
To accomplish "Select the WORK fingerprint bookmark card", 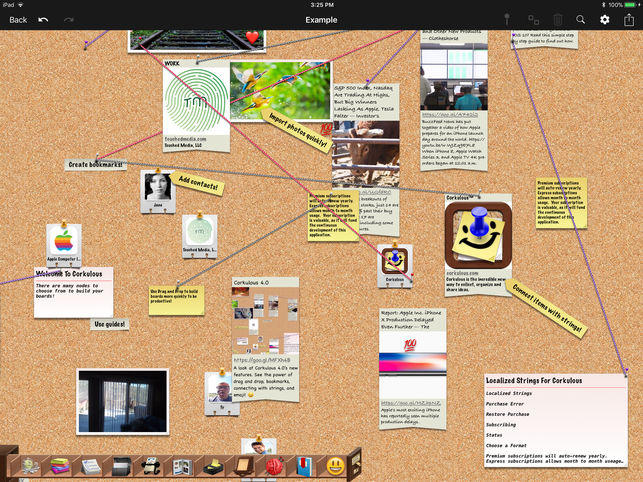I will [x=196, y=105].
